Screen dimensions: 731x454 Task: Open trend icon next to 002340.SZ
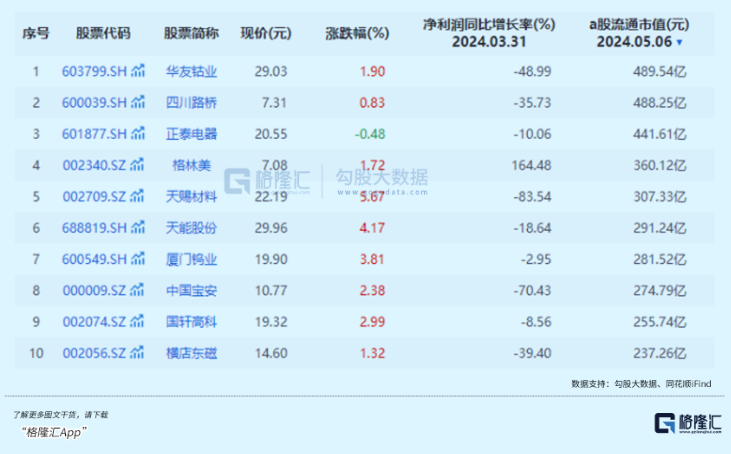(138, 164)
